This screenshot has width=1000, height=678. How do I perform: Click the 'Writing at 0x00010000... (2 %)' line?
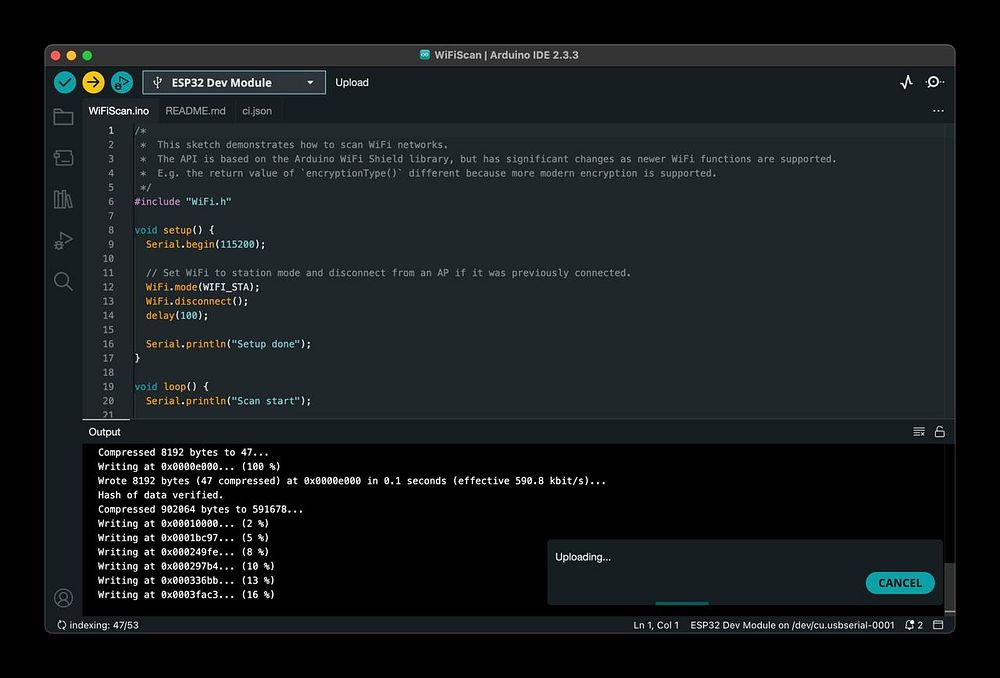pyautogui.click(x=183, y=524)
